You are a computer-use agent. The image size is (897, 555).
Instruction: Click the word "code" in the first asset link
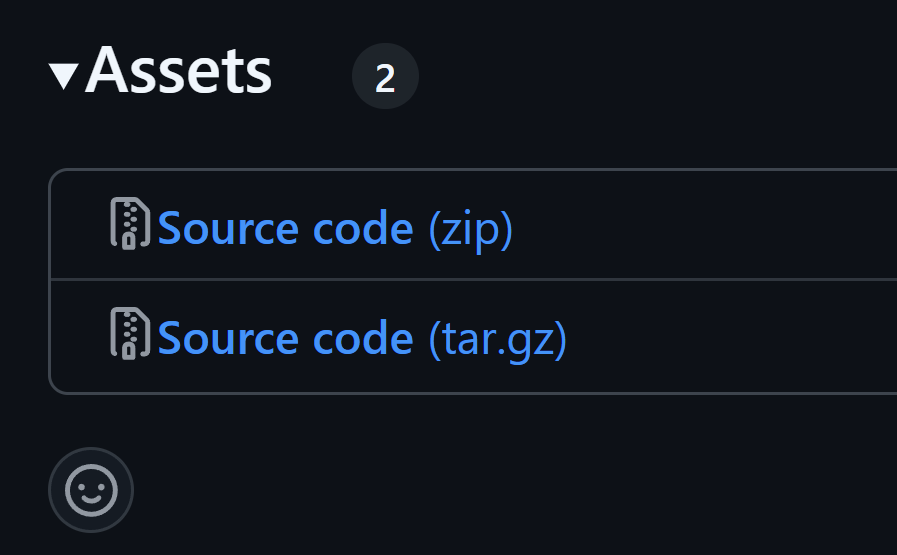pyautogui.click(x=363, y=228)
